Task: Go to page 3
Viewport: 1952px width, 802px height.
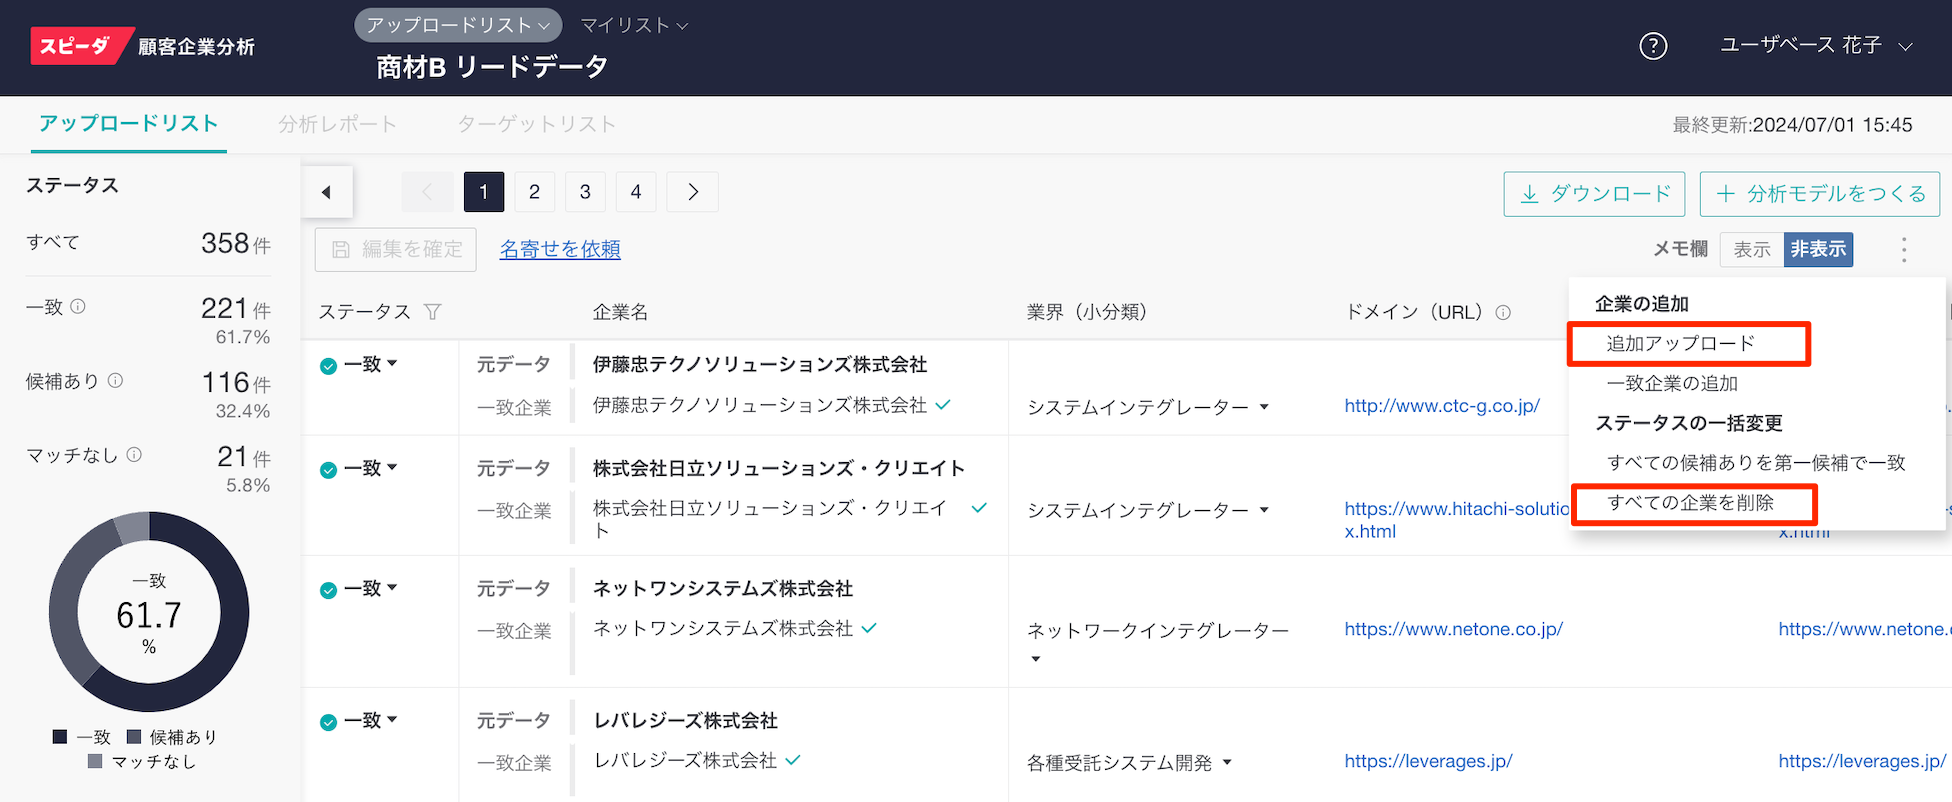Action: [585, 192]
